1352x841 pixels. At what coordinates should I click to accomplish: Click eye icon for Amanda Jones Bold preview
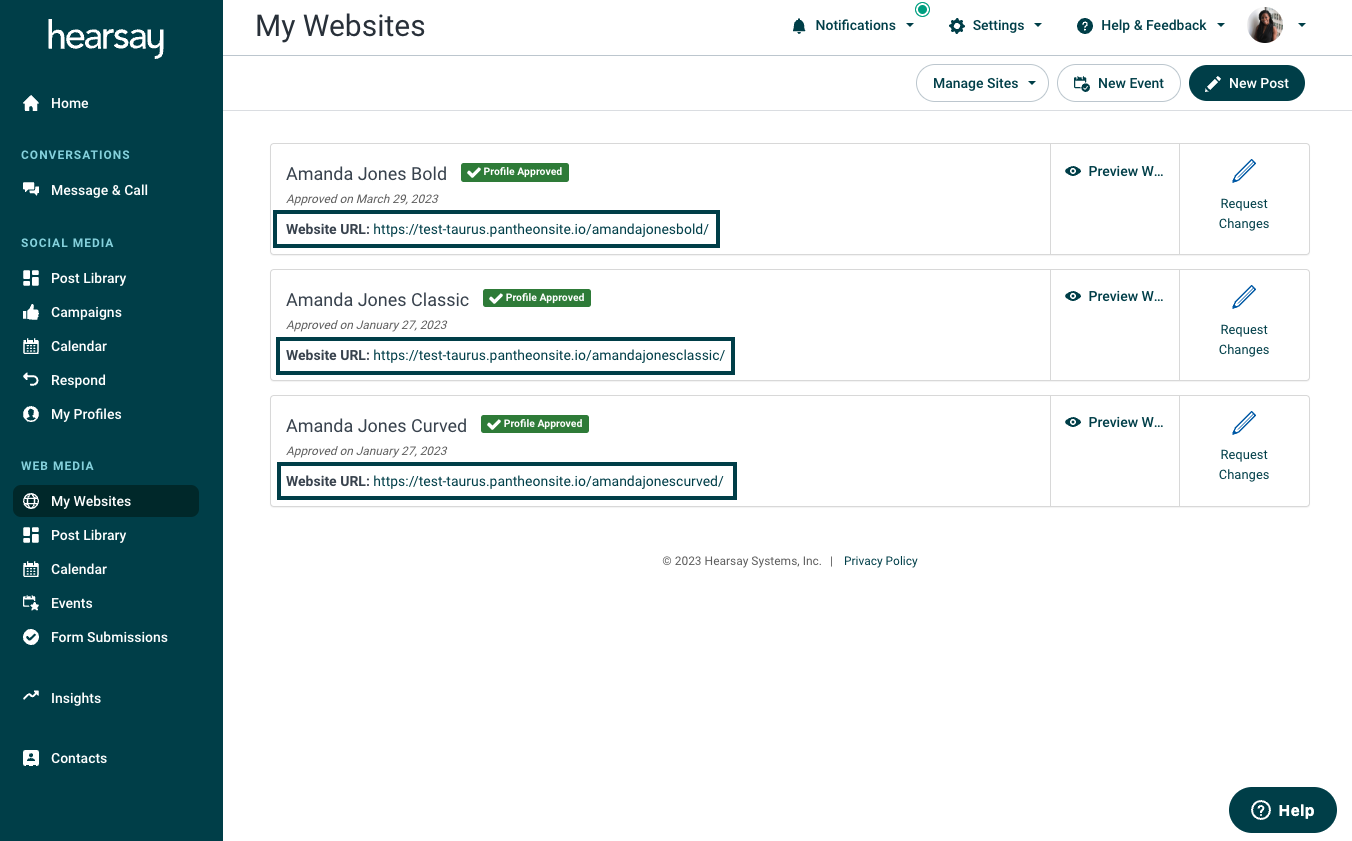[1073, 171]
